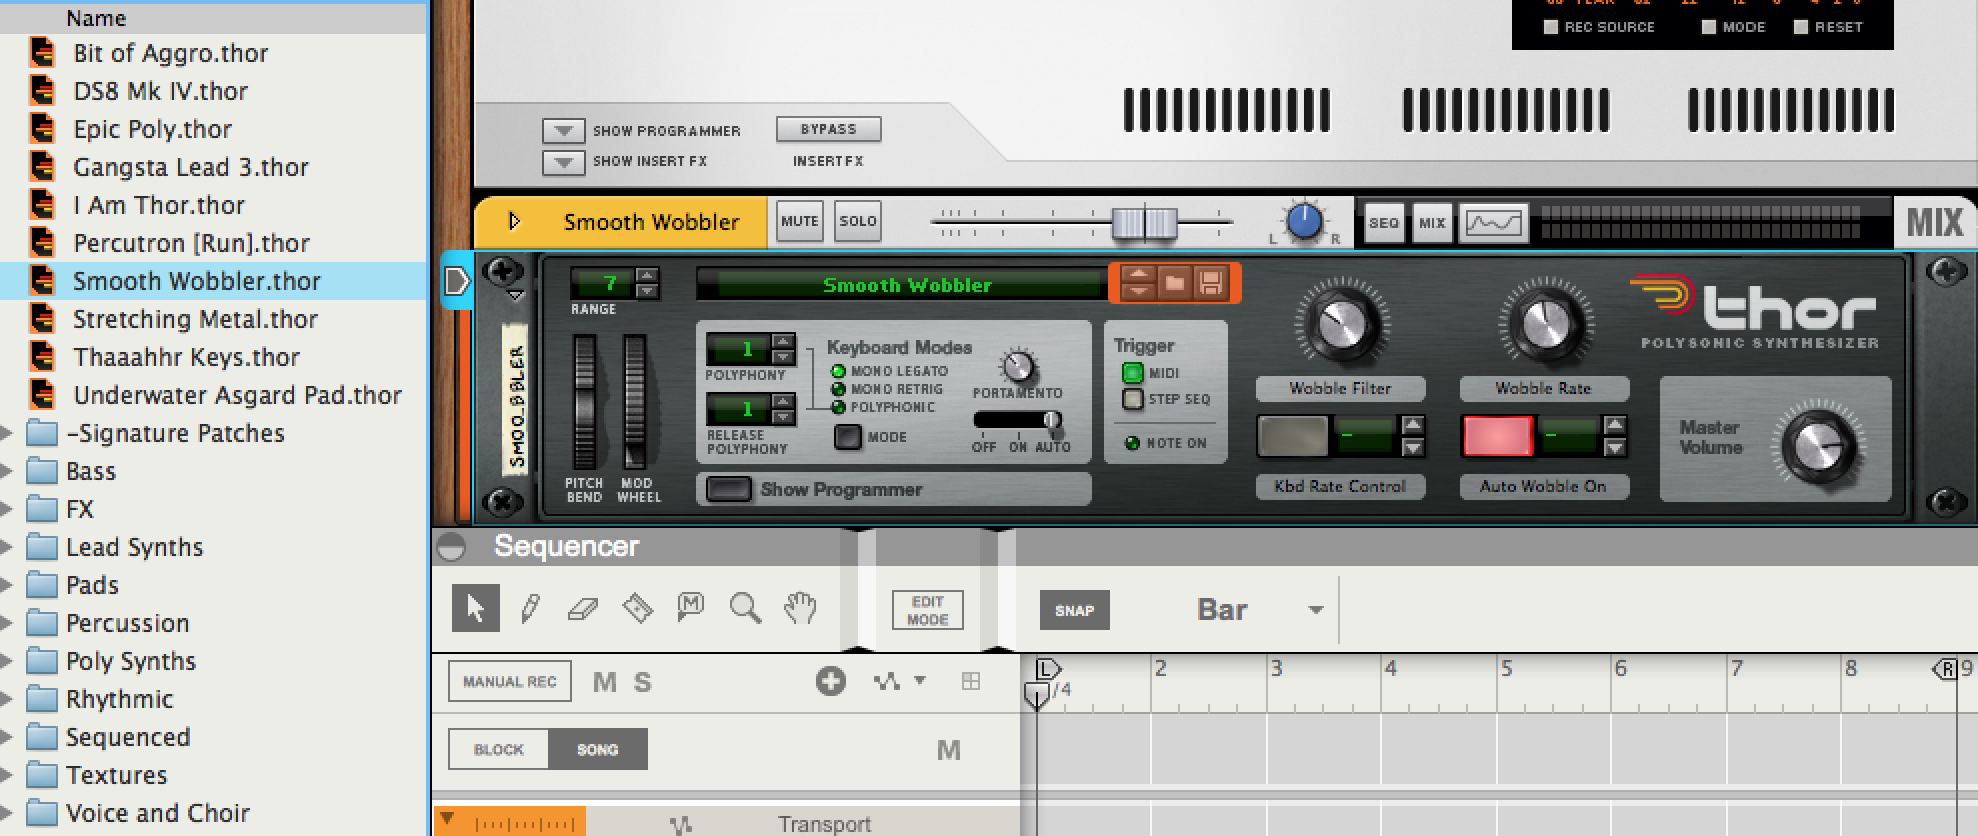Expand the Pads folder

(x=6, y=585)
